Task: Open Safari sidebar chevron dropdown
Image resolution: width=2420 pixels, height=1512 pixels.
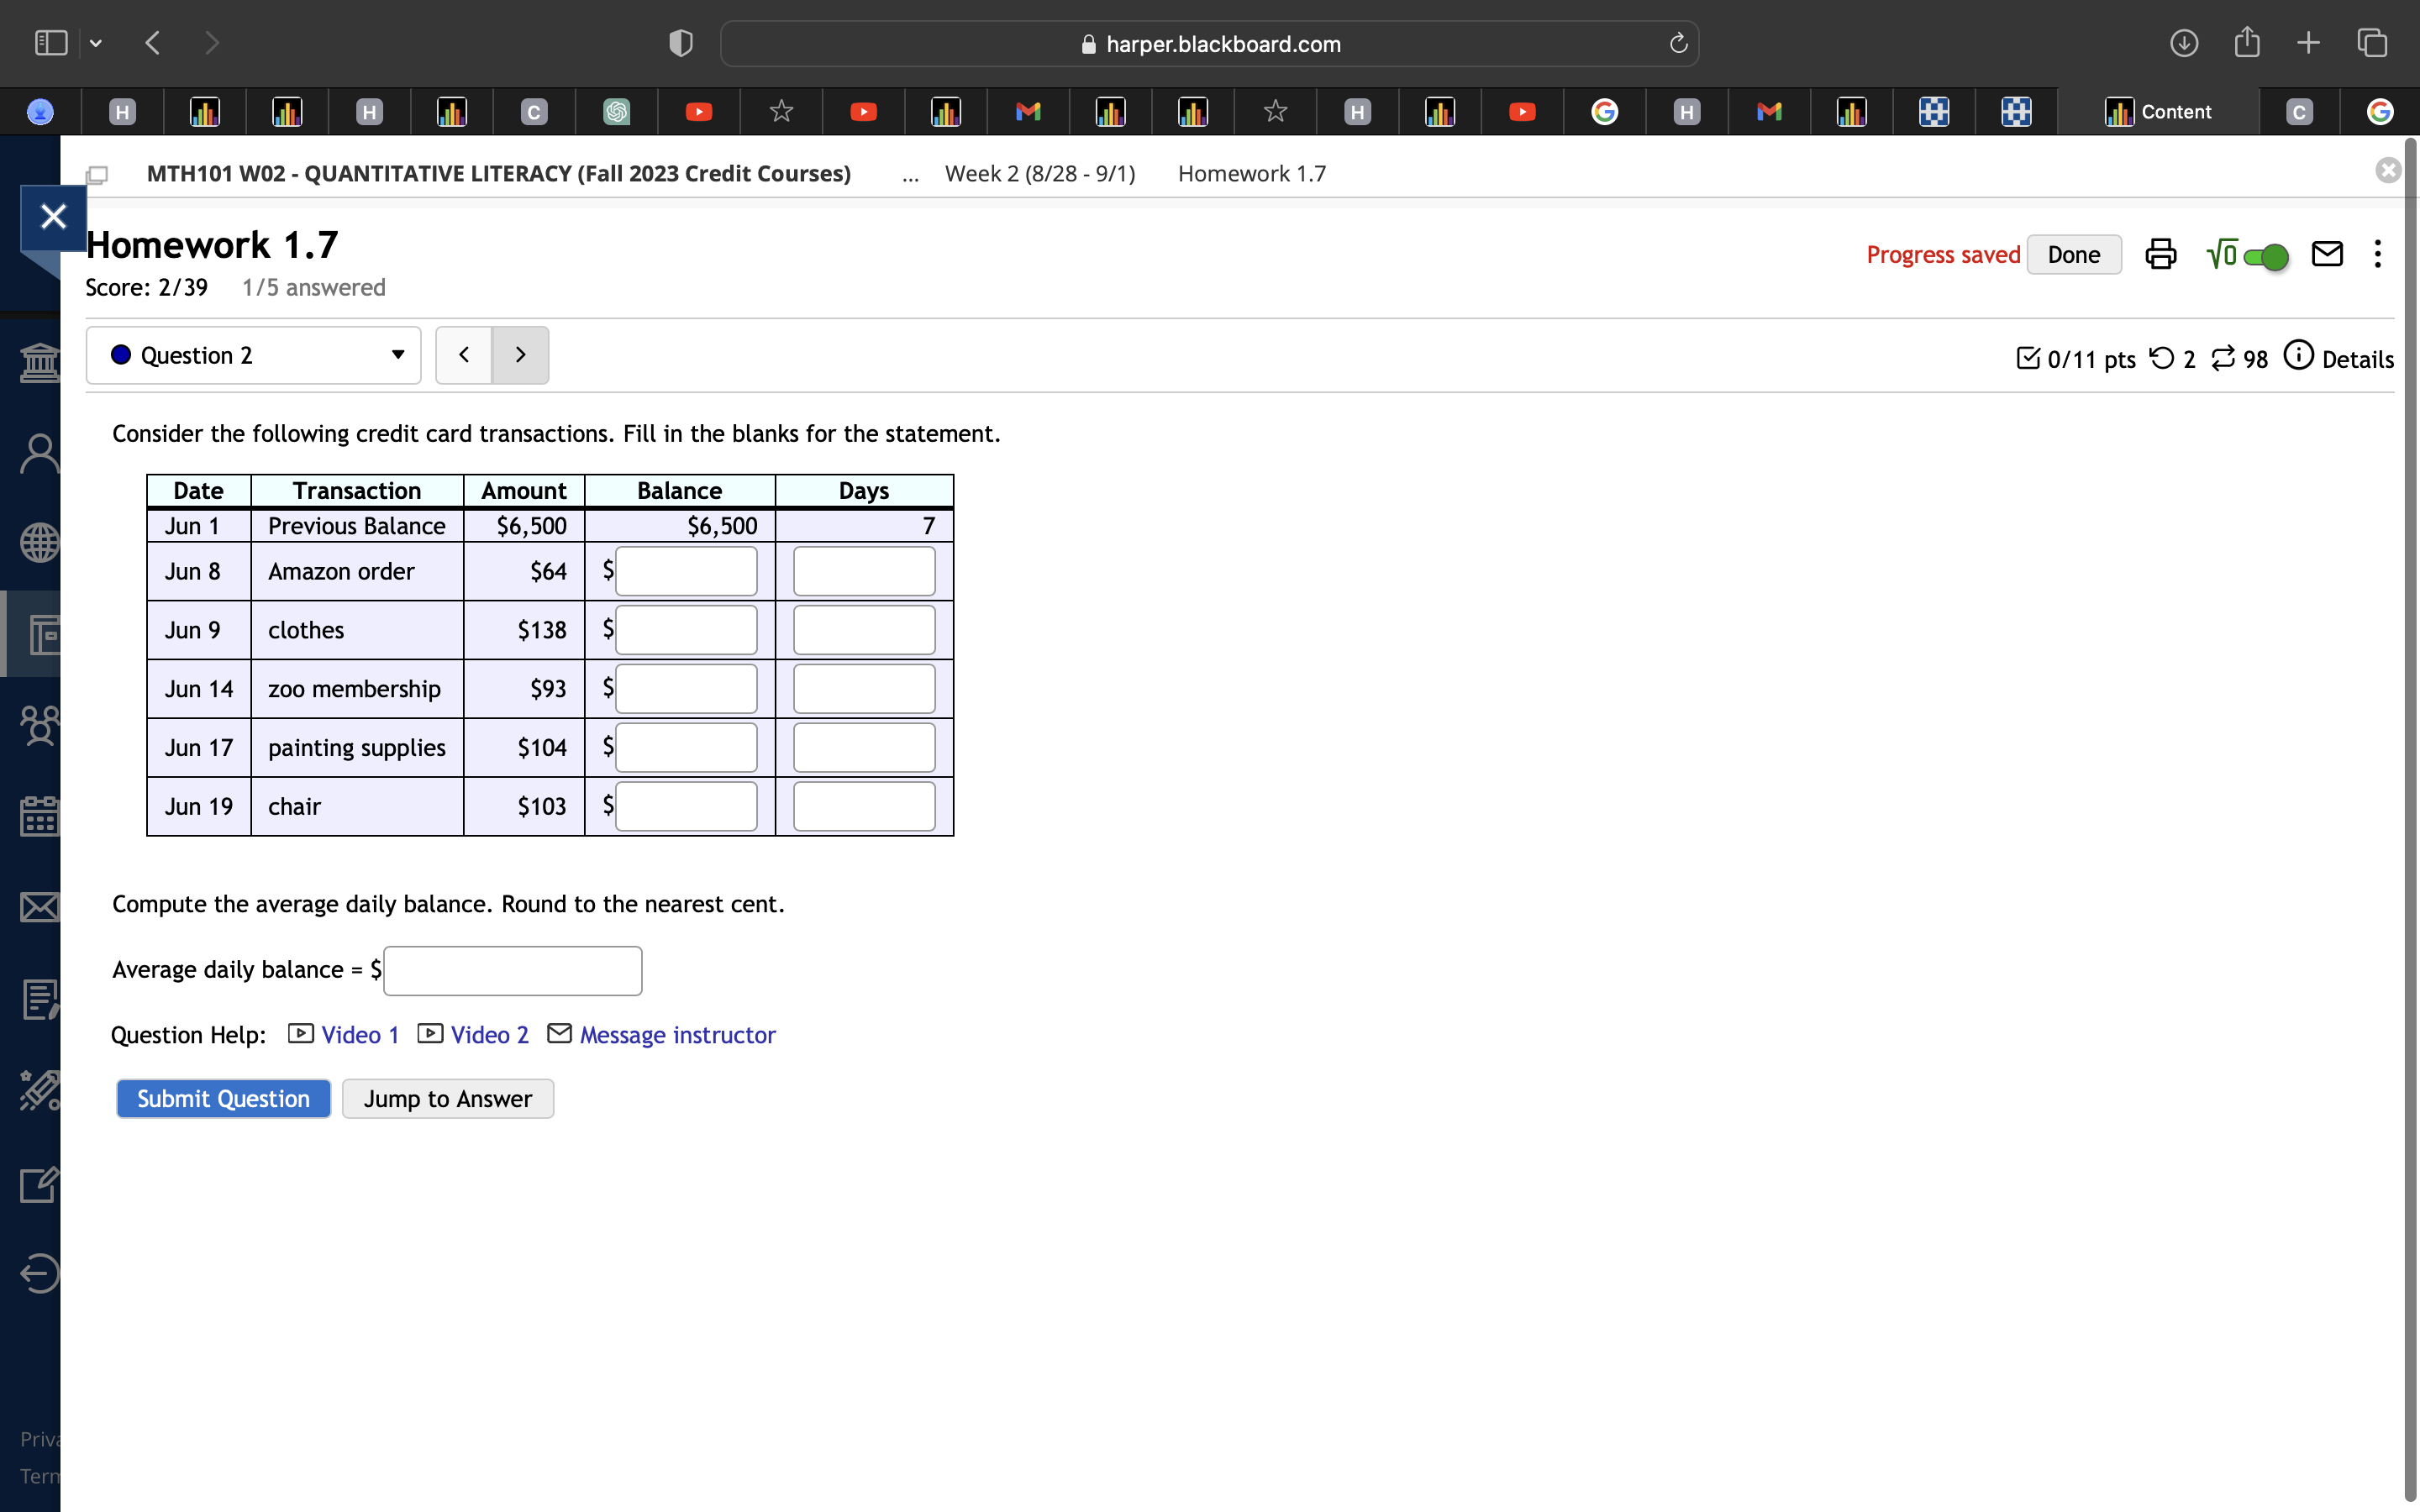Action: point(96,43)
